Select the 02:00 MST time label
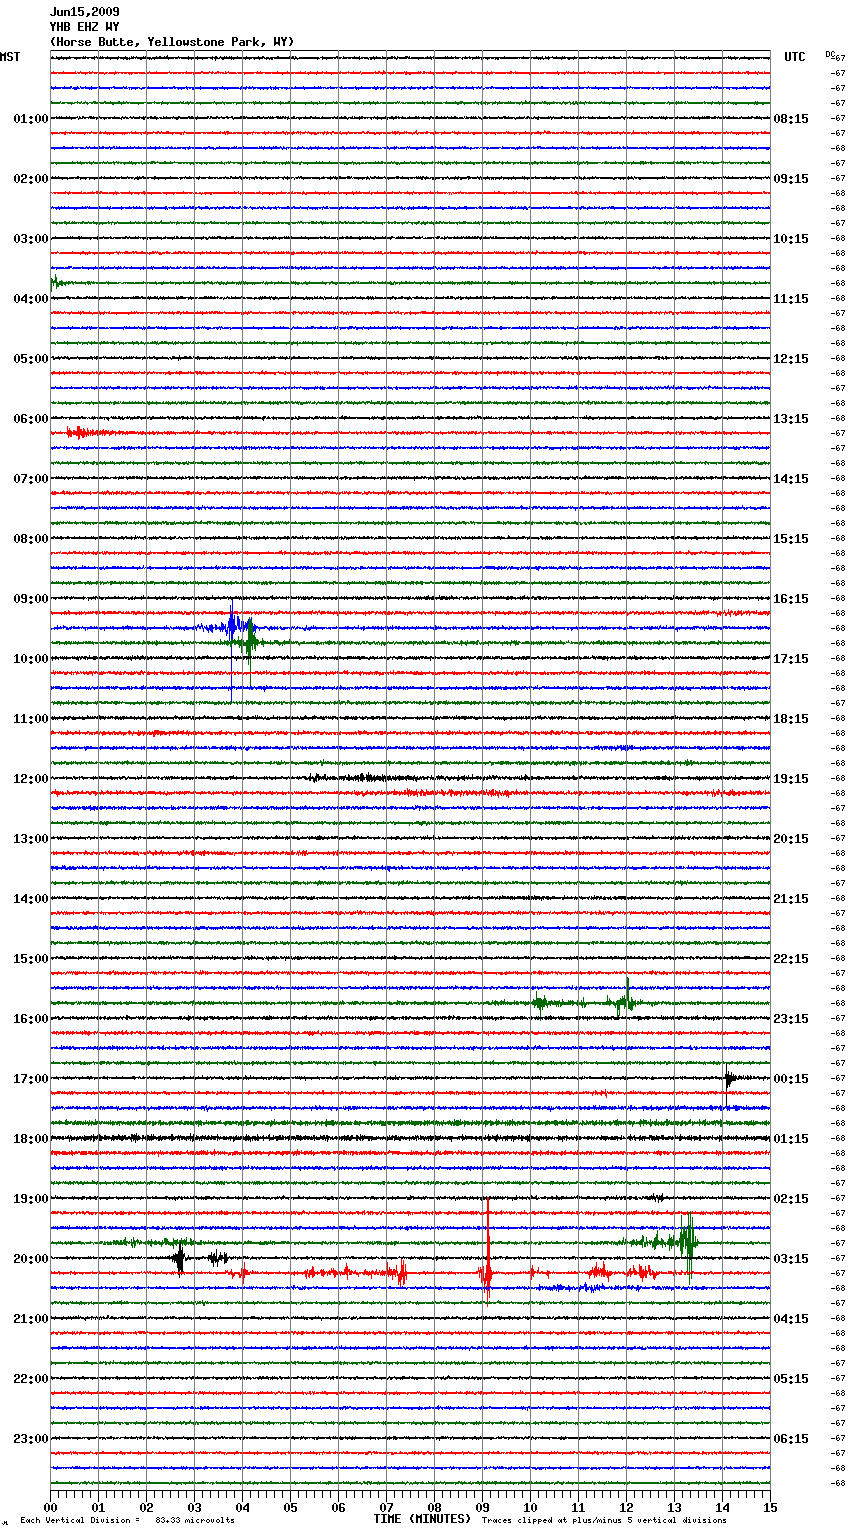 pyautogui.click(x=31, y=179)
